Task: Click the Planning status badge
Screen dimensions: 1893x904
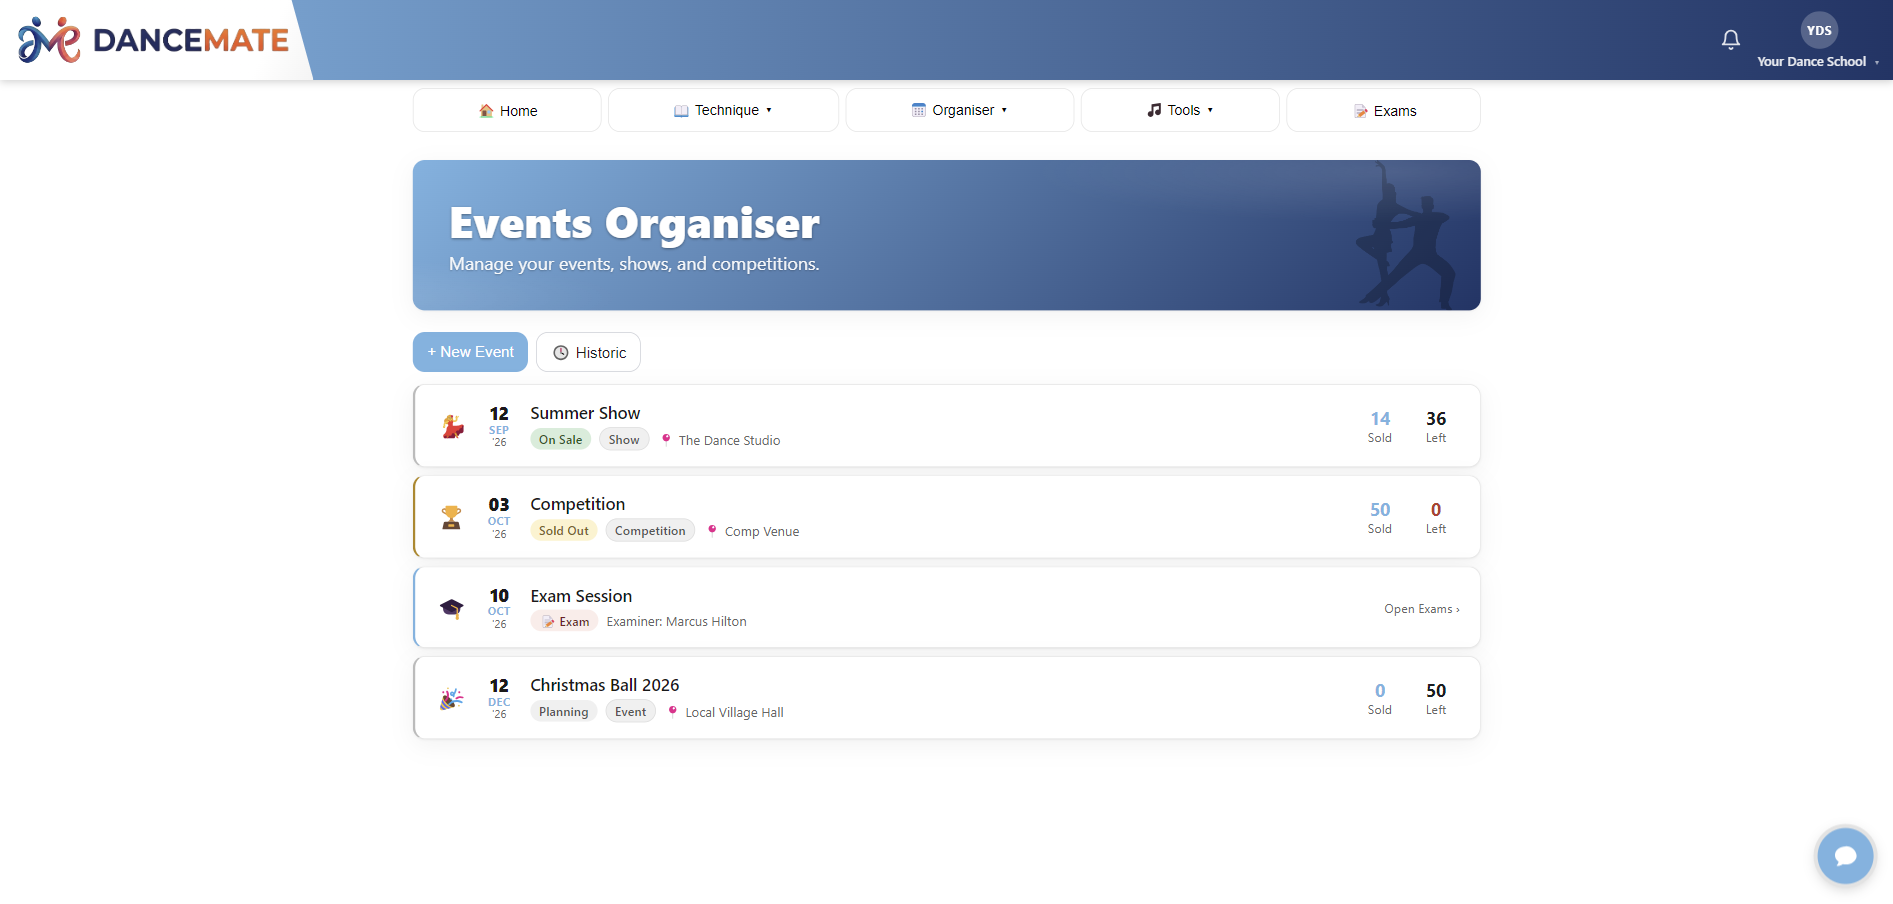Action: pos(564,712)
